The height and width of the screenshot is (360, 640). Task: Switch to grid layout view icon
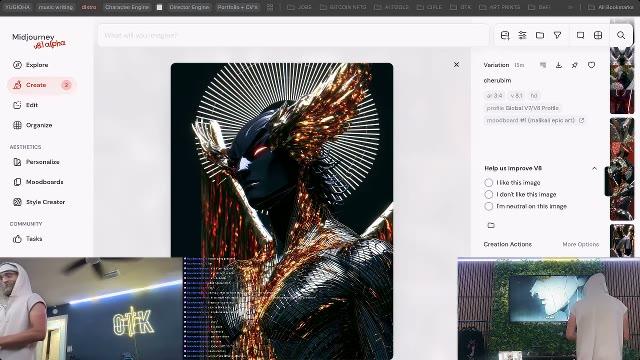pos(598,36)
